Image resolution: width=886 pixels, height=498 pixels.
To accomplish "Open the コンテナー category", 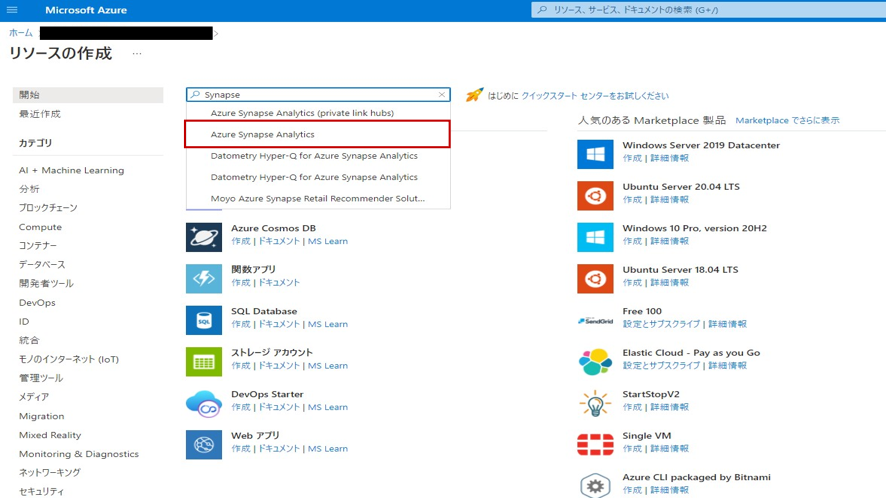I will pos(38,245).
